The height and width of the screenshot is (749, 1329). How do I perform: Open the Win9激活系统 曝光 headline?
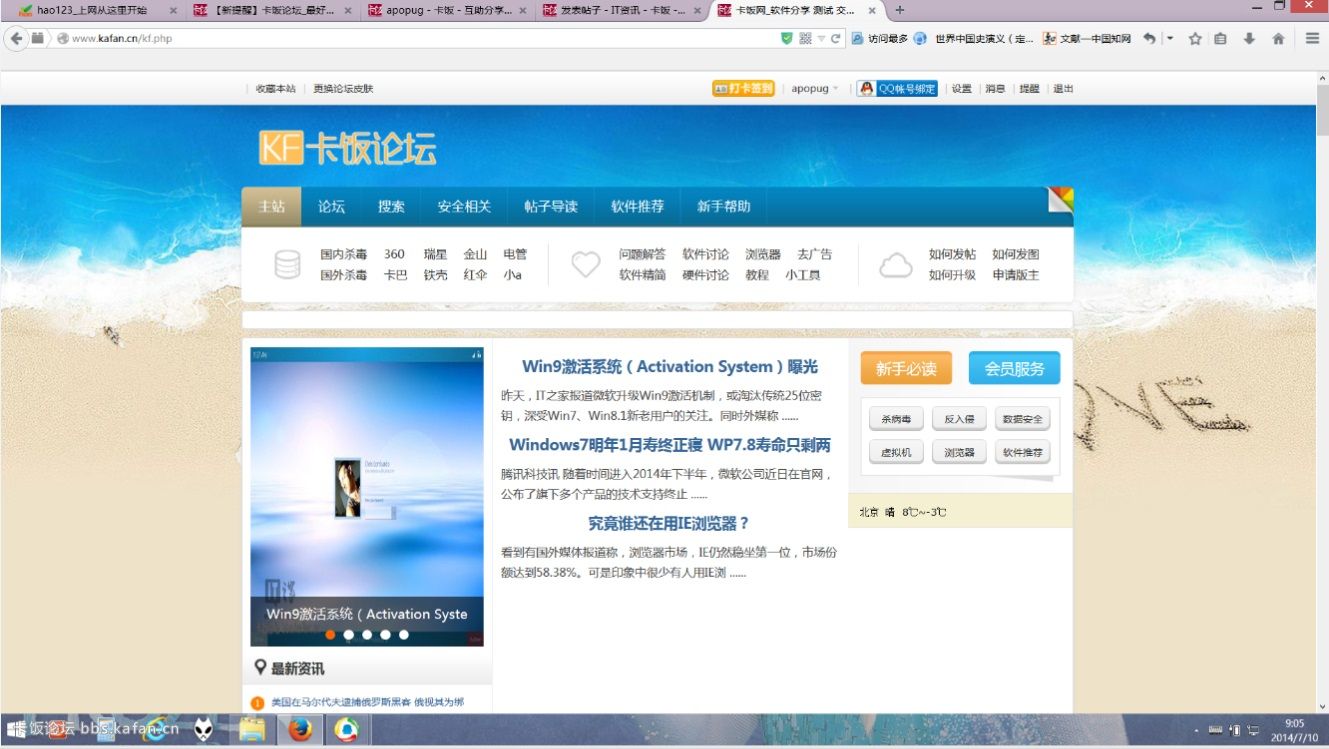pos(670,367)
